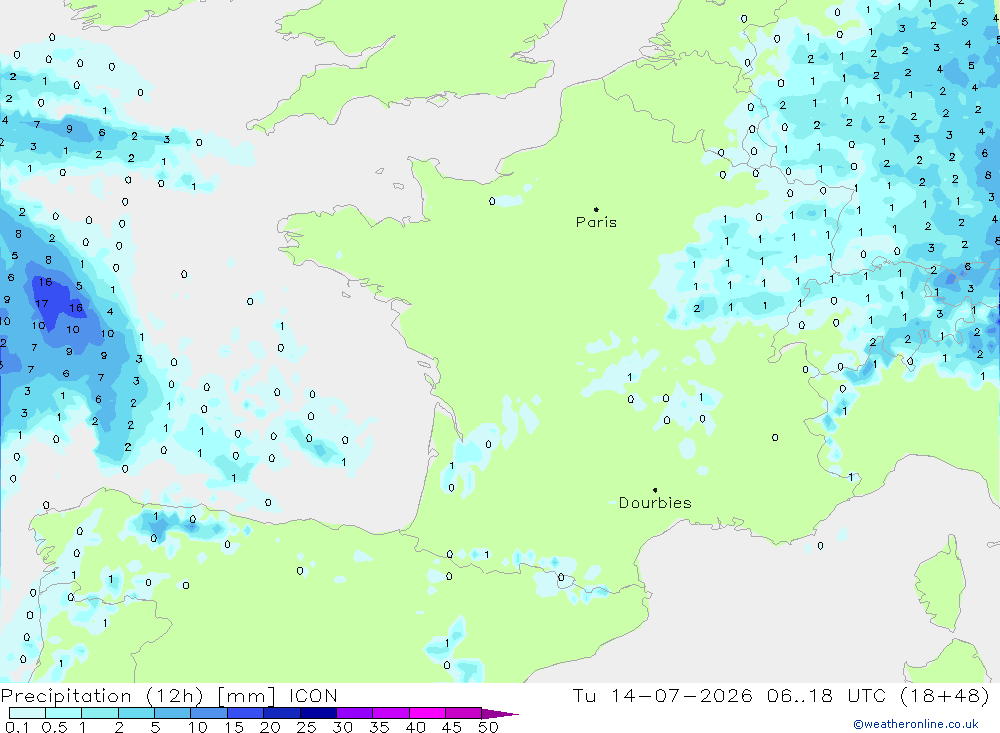Image resolution: width=1000 pixels, height=733 pixels.
Task: Click the Dourbies location dot marker
Action: coord(655,490)
